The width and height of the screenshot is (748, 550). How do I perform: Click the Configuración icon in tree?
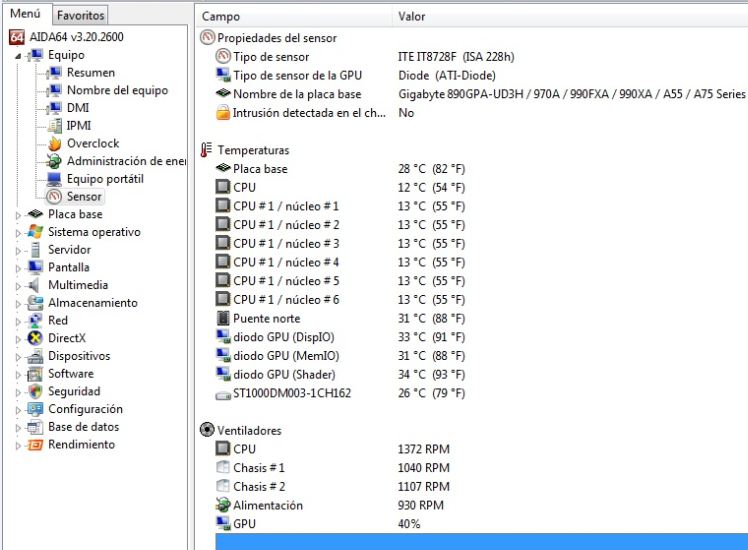tap(35, 409)
